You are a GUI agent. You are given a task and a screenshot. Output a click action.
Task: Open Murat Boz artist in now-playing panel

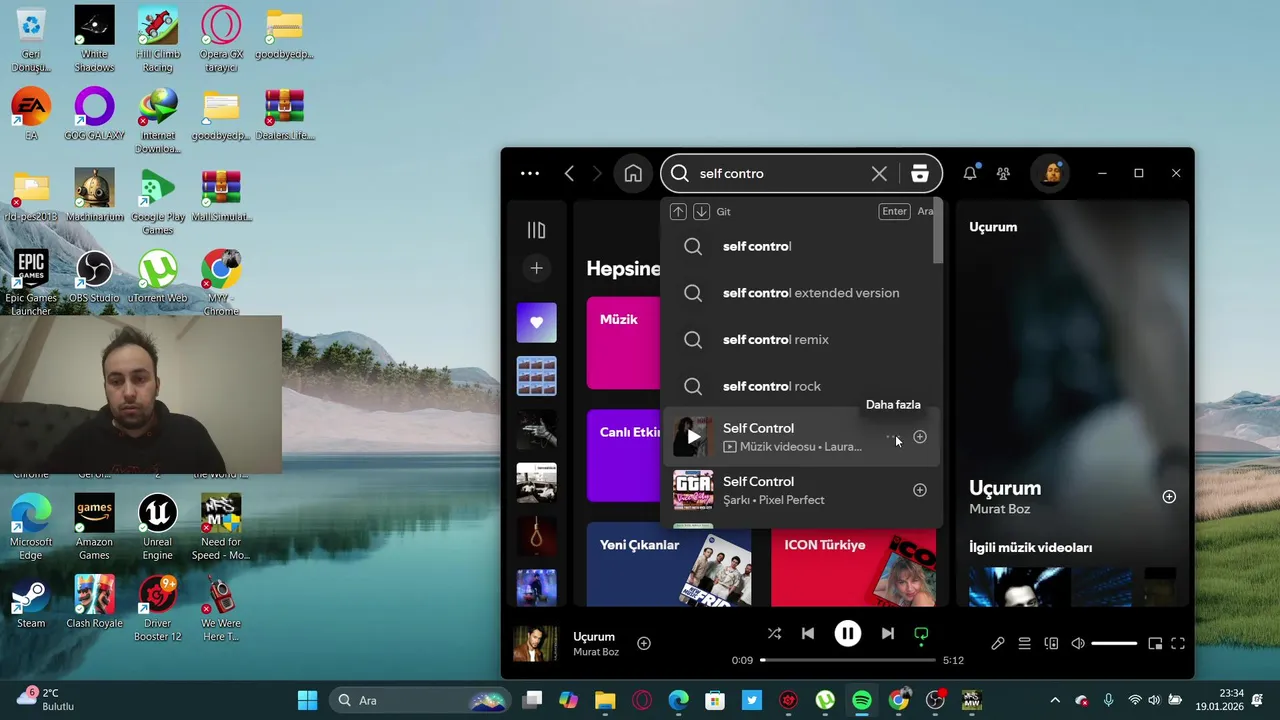[999, 509]
